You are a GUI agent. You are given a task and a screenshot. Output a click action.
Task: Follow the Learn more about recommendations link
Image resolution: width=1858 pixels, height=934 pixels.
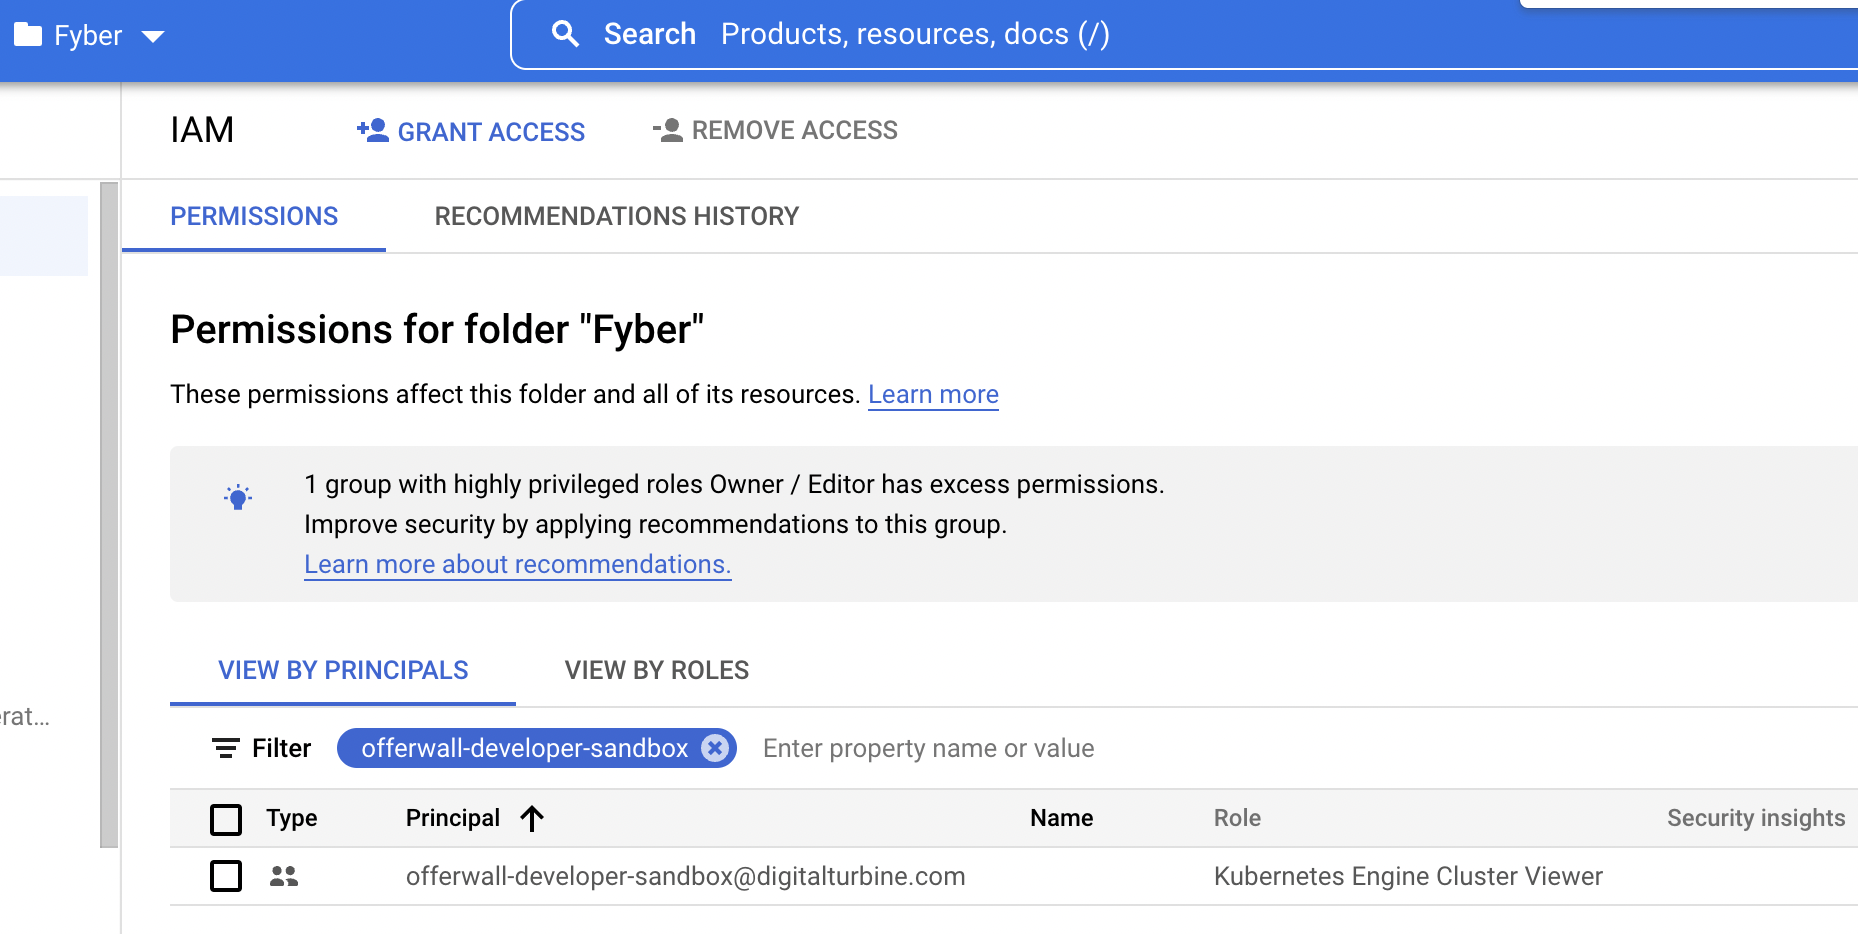click(517, 565)
